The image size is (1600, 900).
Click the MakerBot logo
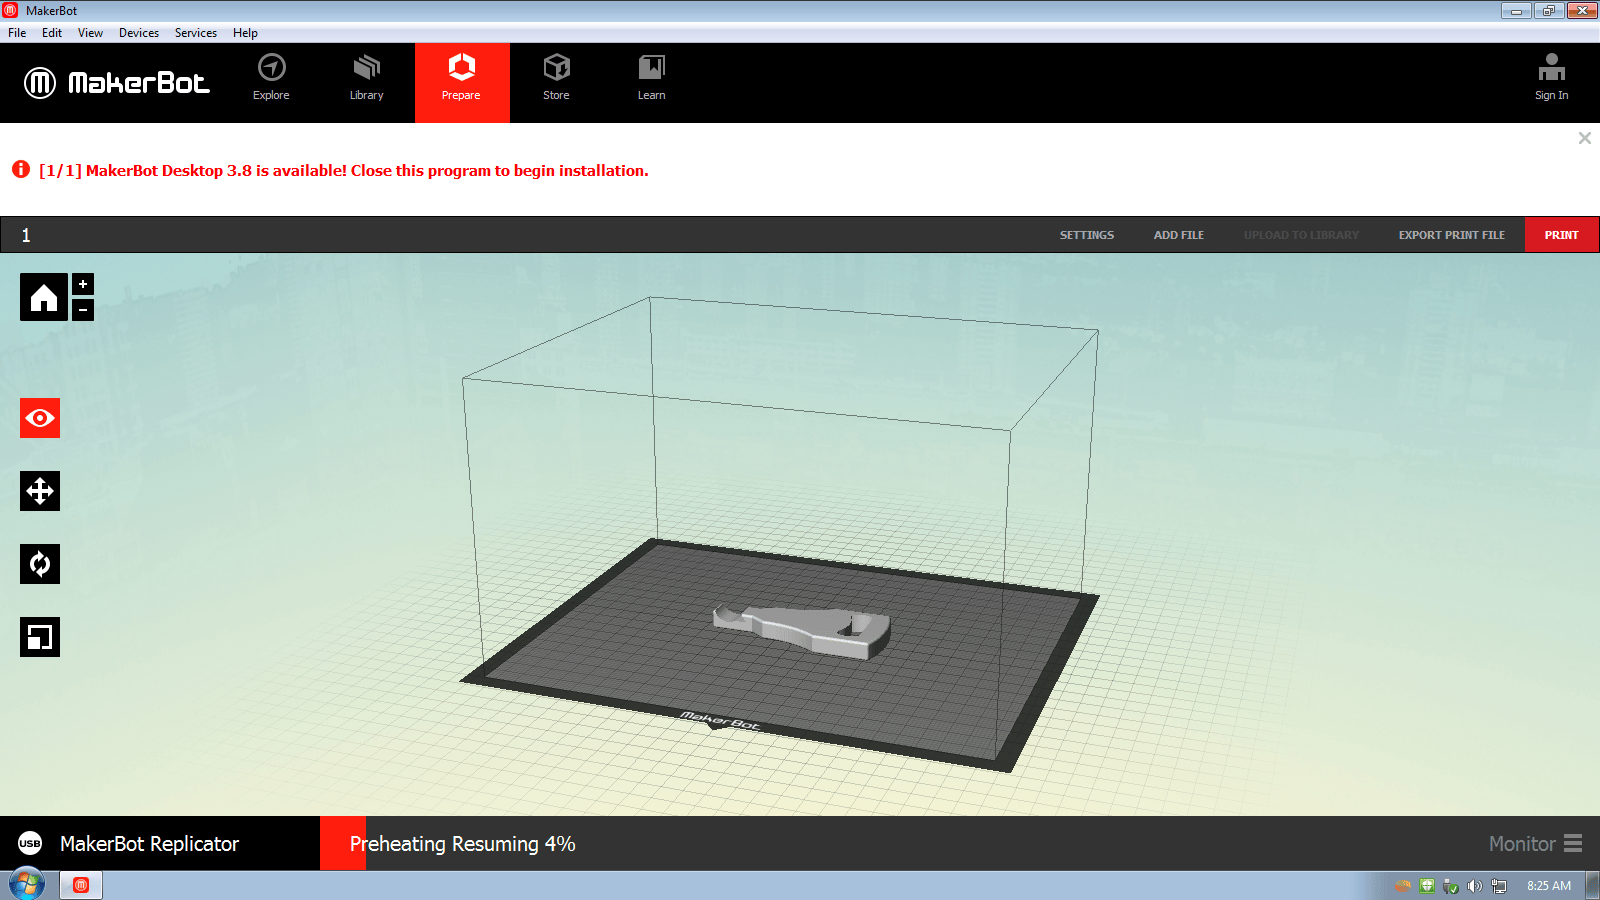click(117, 82)
